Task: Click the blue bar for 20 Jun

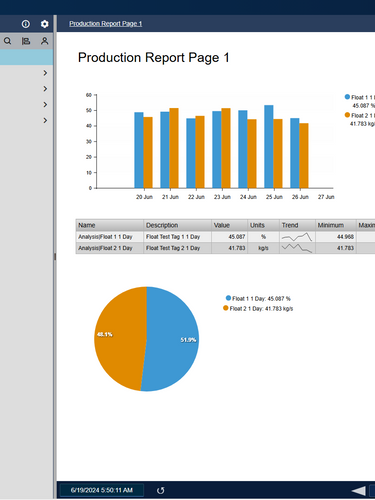Action: tap(139, 150)
